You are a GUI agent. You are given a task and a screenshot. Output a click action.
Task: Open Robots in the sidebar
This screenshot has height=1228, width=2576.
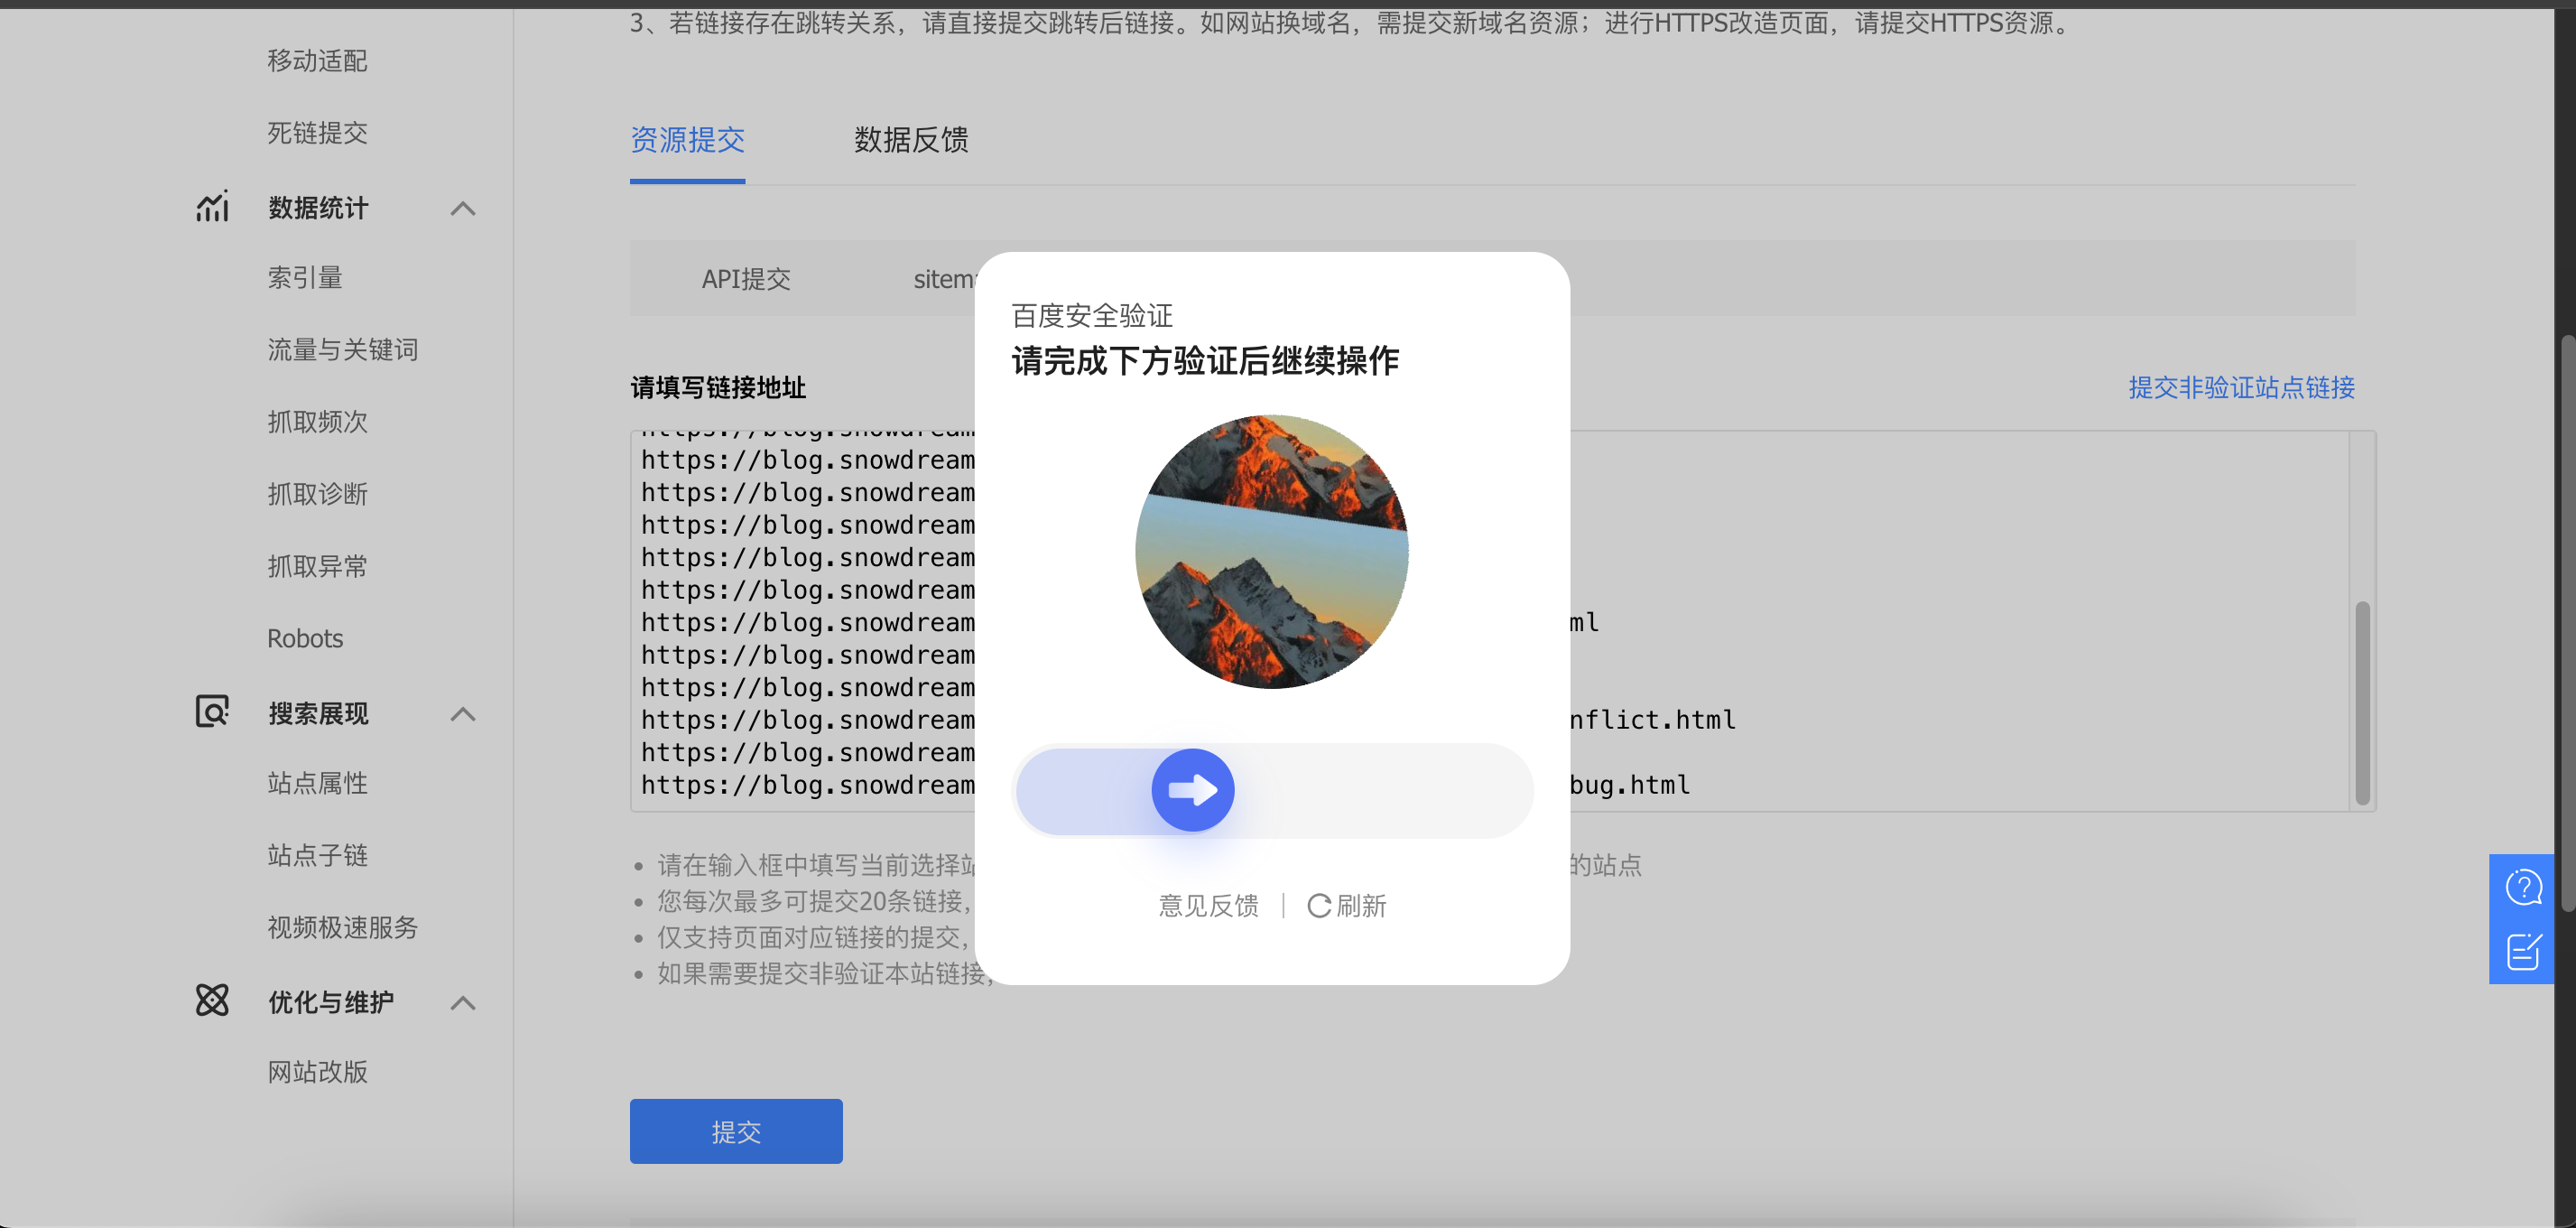(305, 638)
